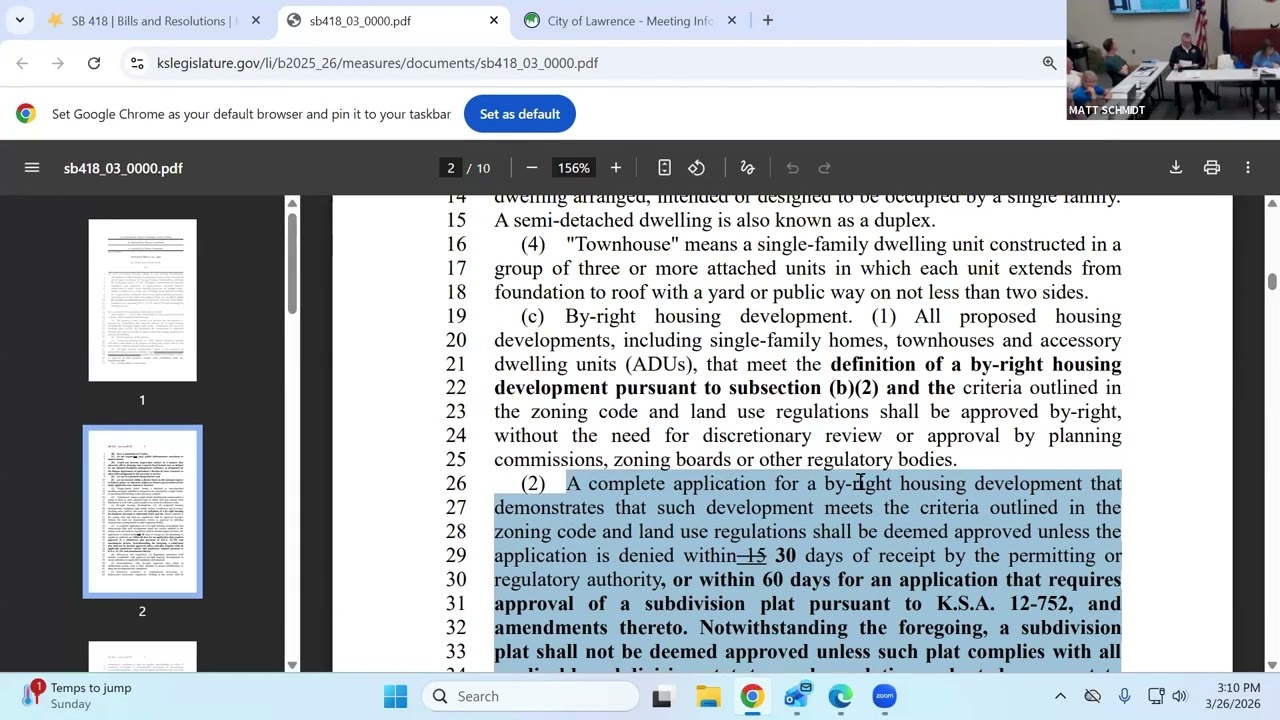
Task: Zoom out the PDF document
Action: point(532,168)
